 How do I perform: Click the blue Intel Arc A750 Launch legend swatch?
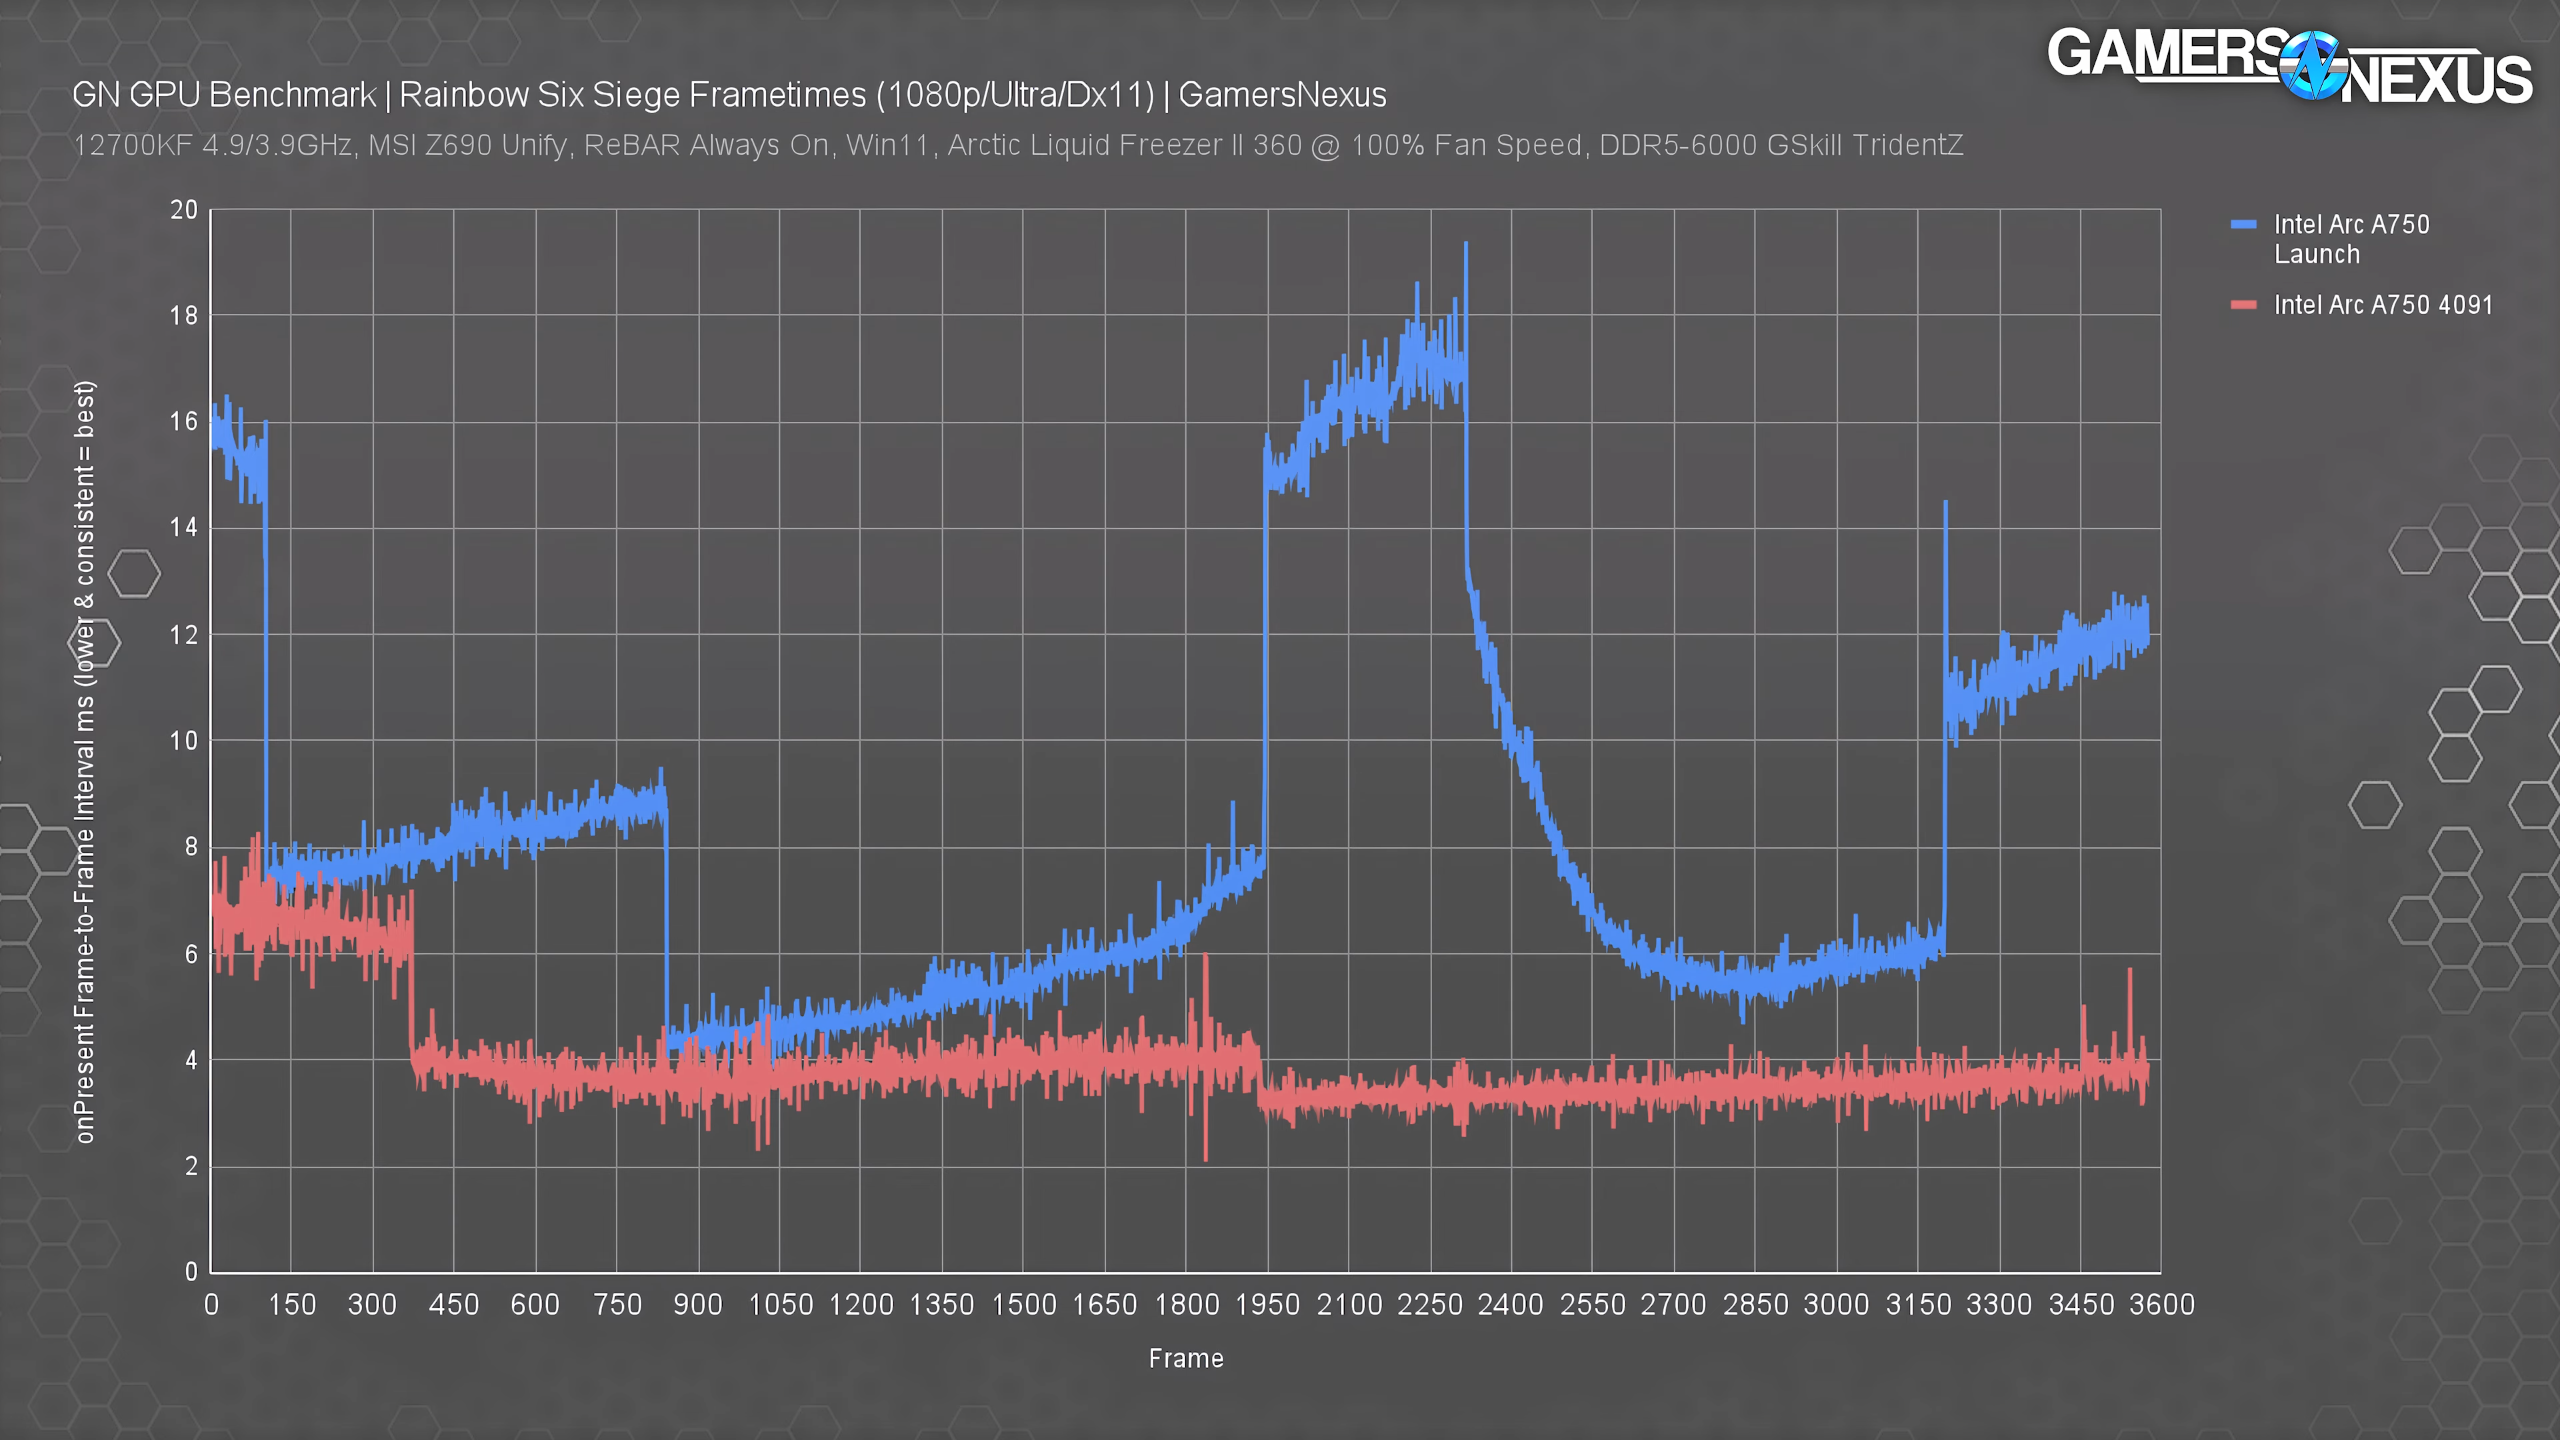click(x=2243, y=224)
